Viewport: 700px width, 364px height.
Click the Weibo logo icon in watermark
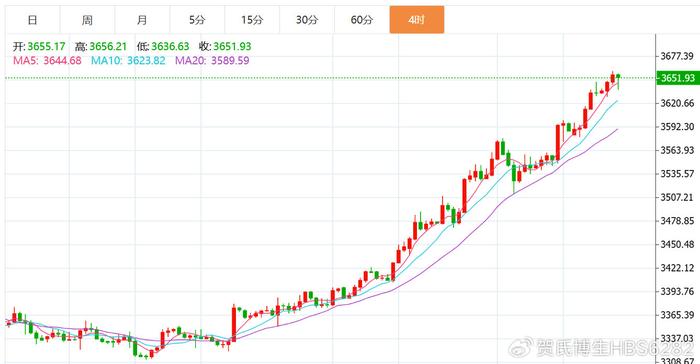[521, 347]
